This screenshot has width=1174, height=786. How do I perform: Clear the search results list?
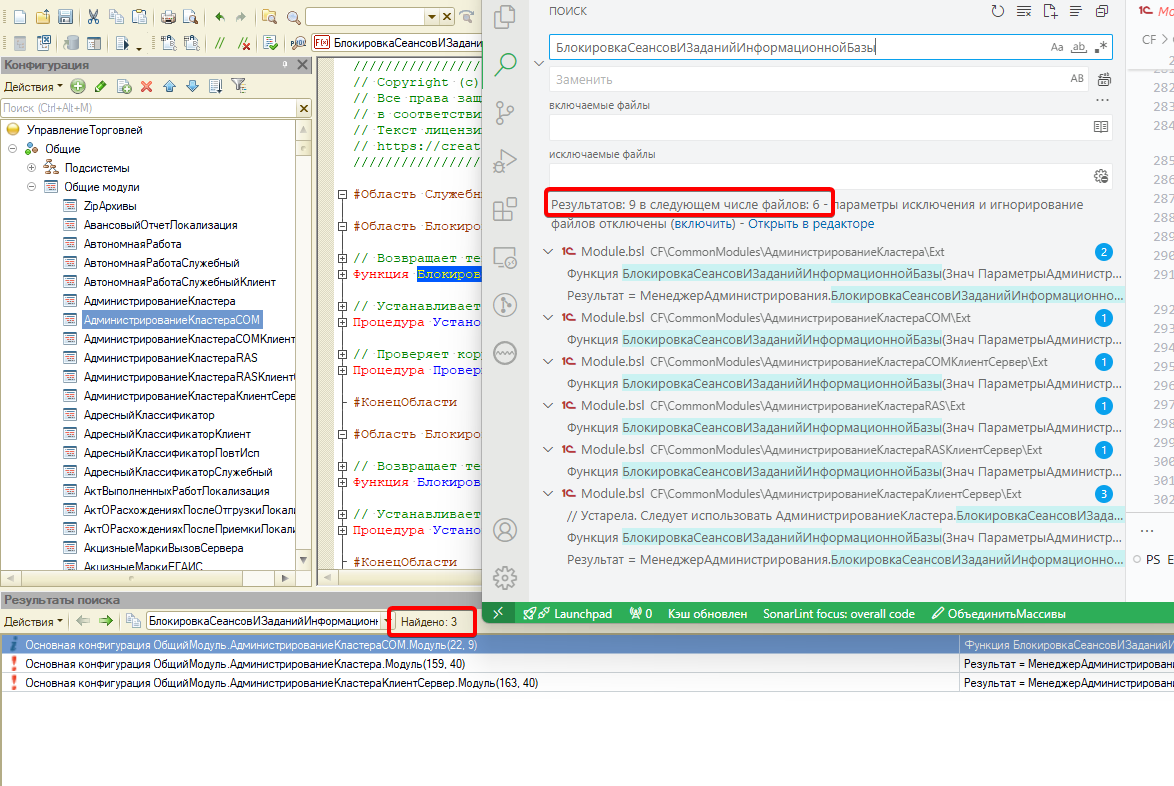(x=1024, y=11)
